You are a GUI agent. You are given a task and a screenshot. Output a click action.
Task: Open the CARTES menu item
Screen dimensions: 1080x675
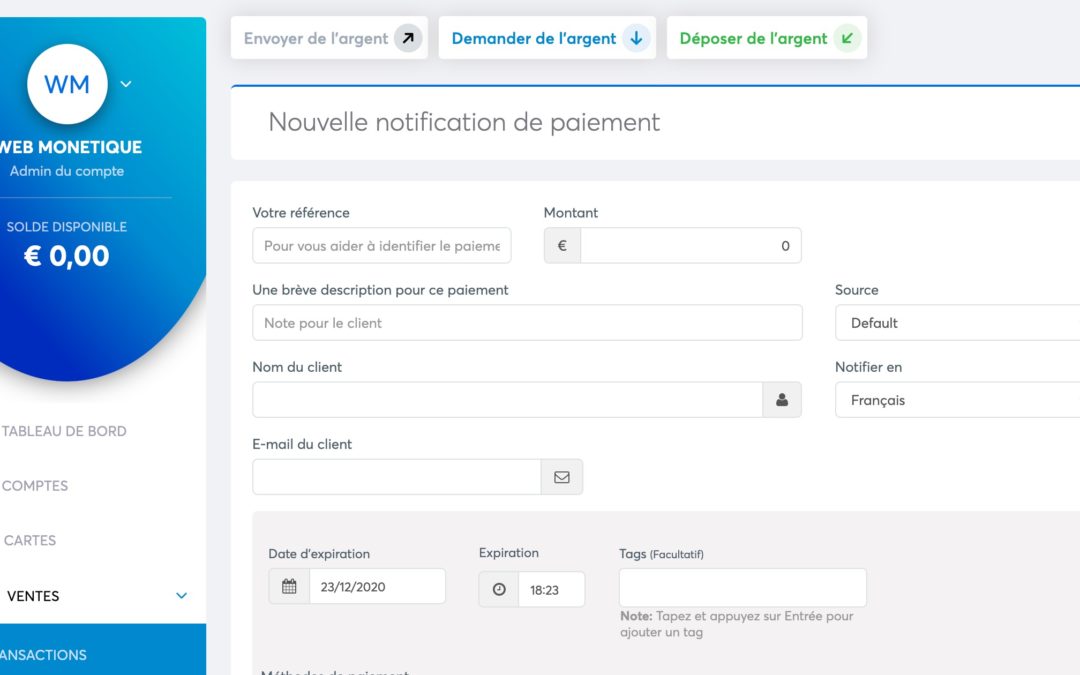(x=30, y=541)
